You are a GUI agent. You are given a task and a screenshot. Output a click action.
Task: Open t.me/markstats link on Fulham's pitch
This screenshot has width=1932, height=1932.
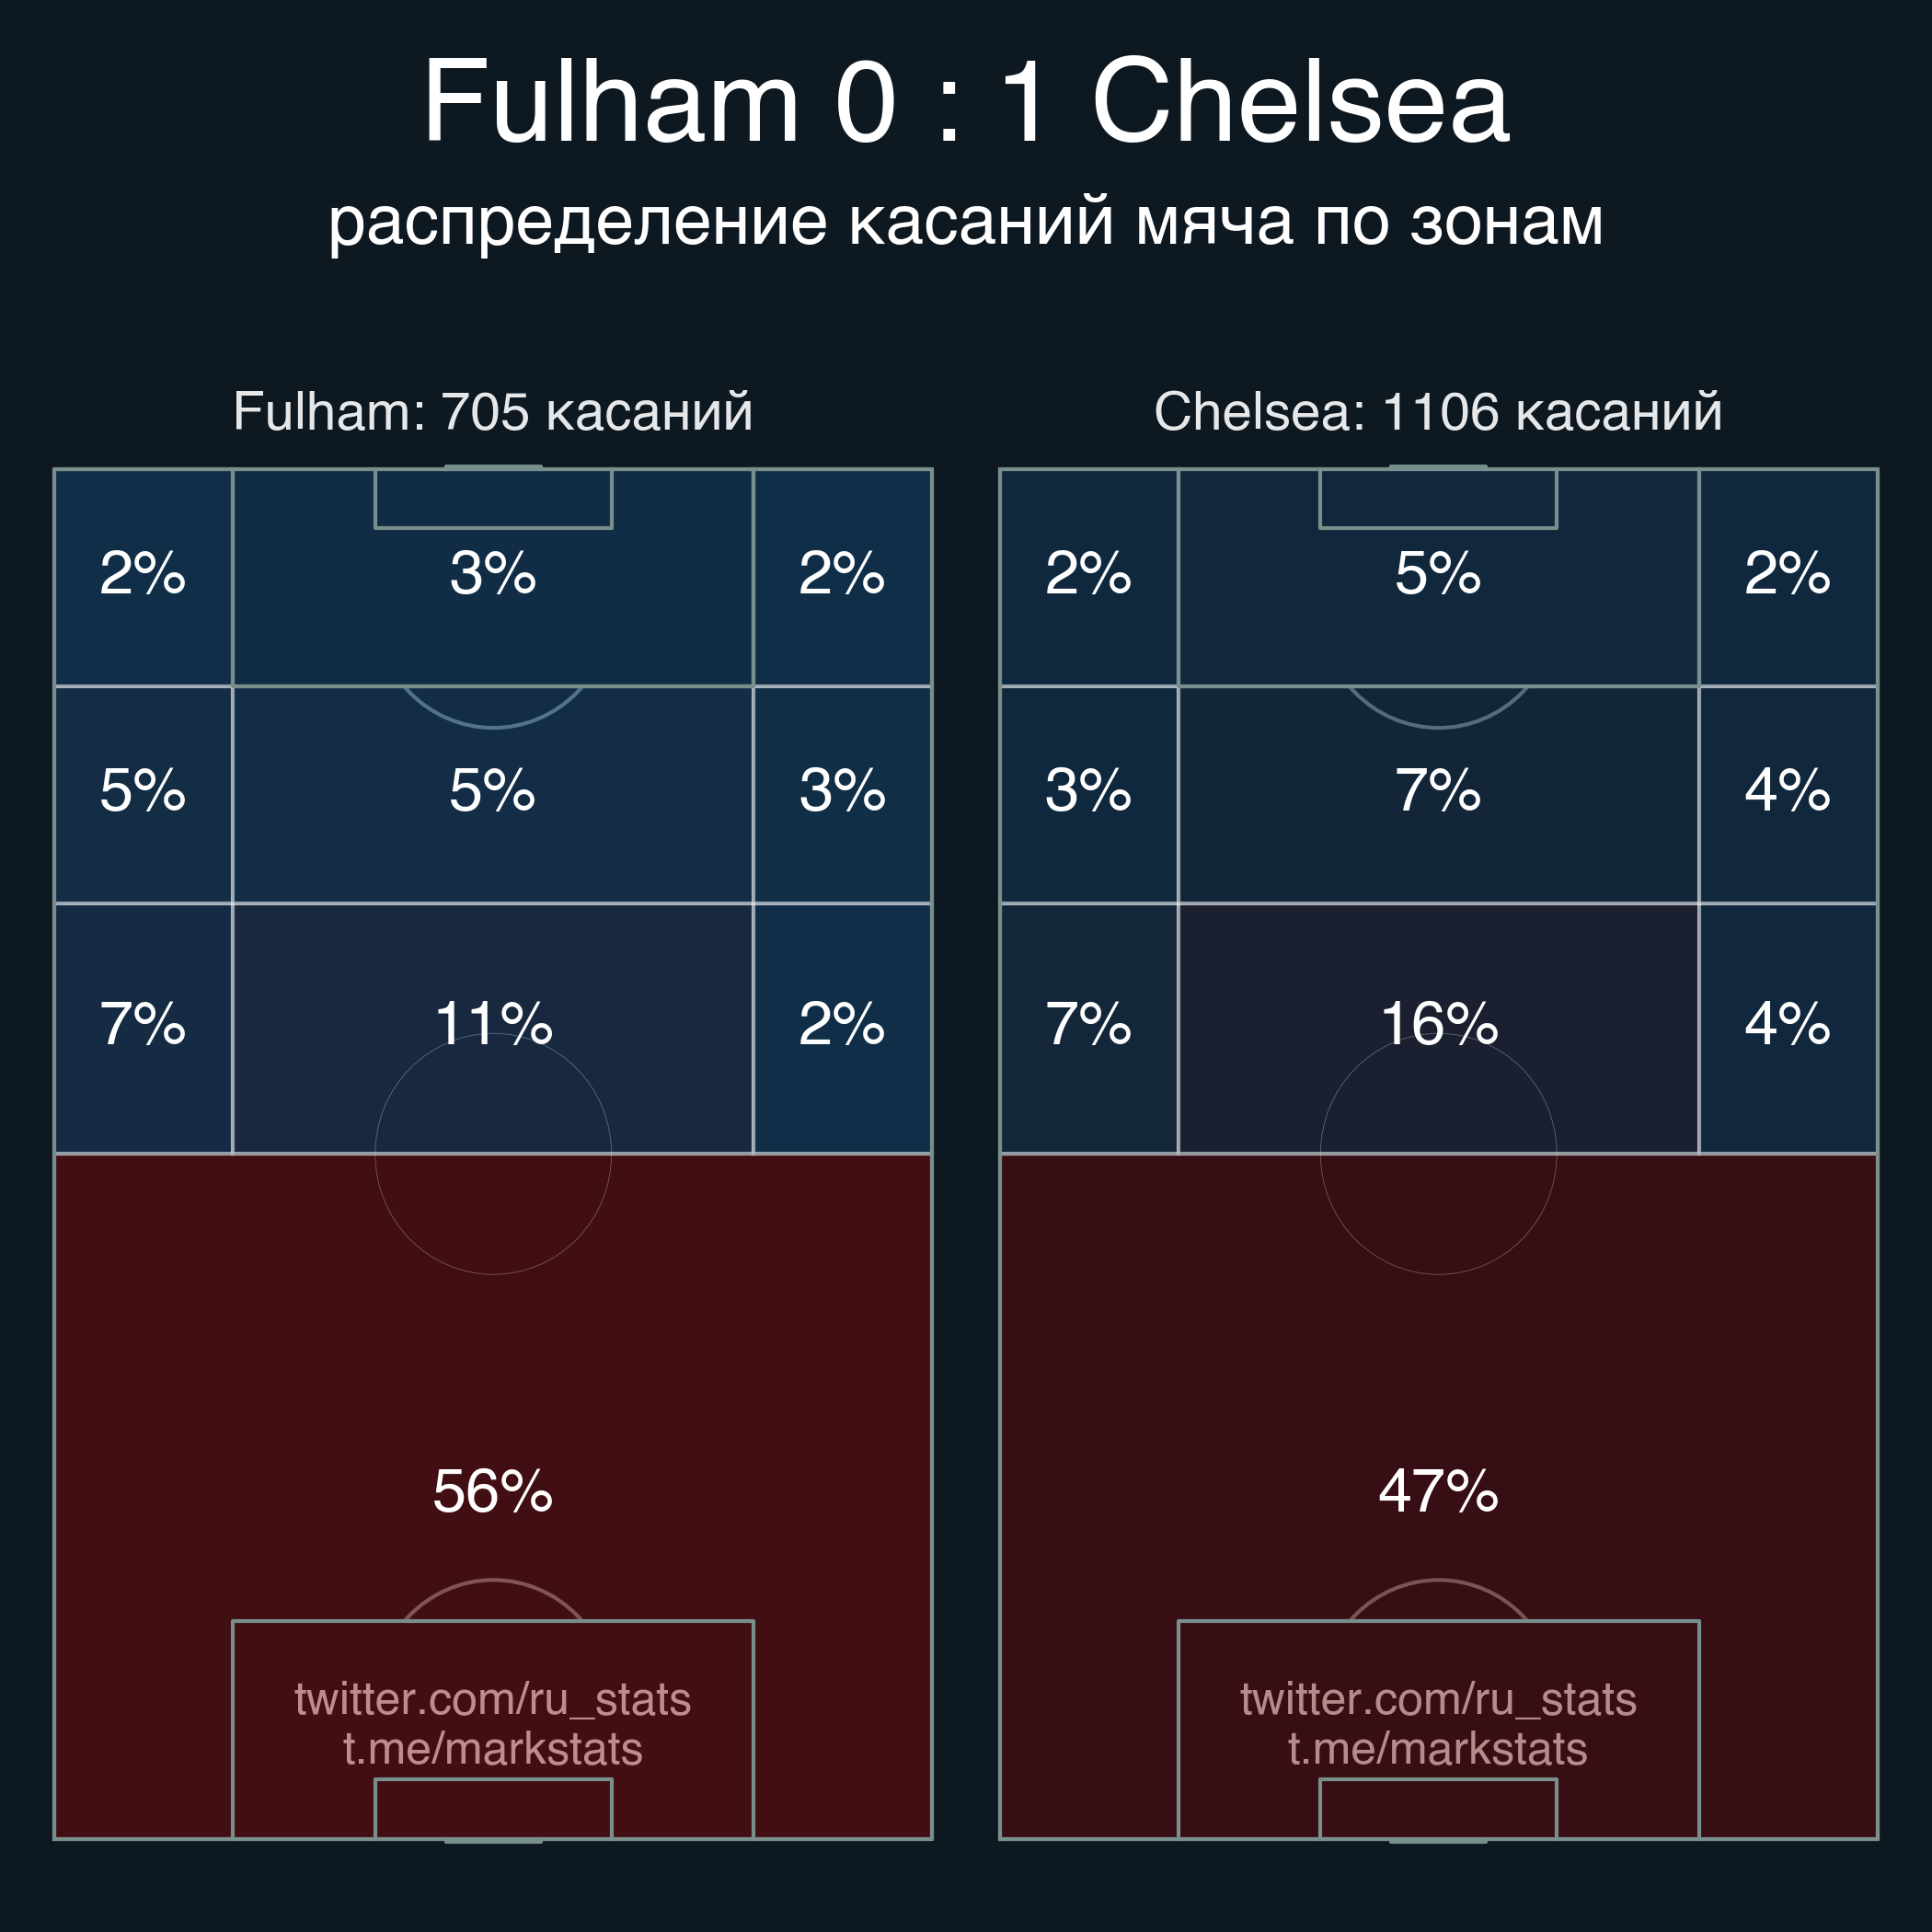(x=492, y=1749)
